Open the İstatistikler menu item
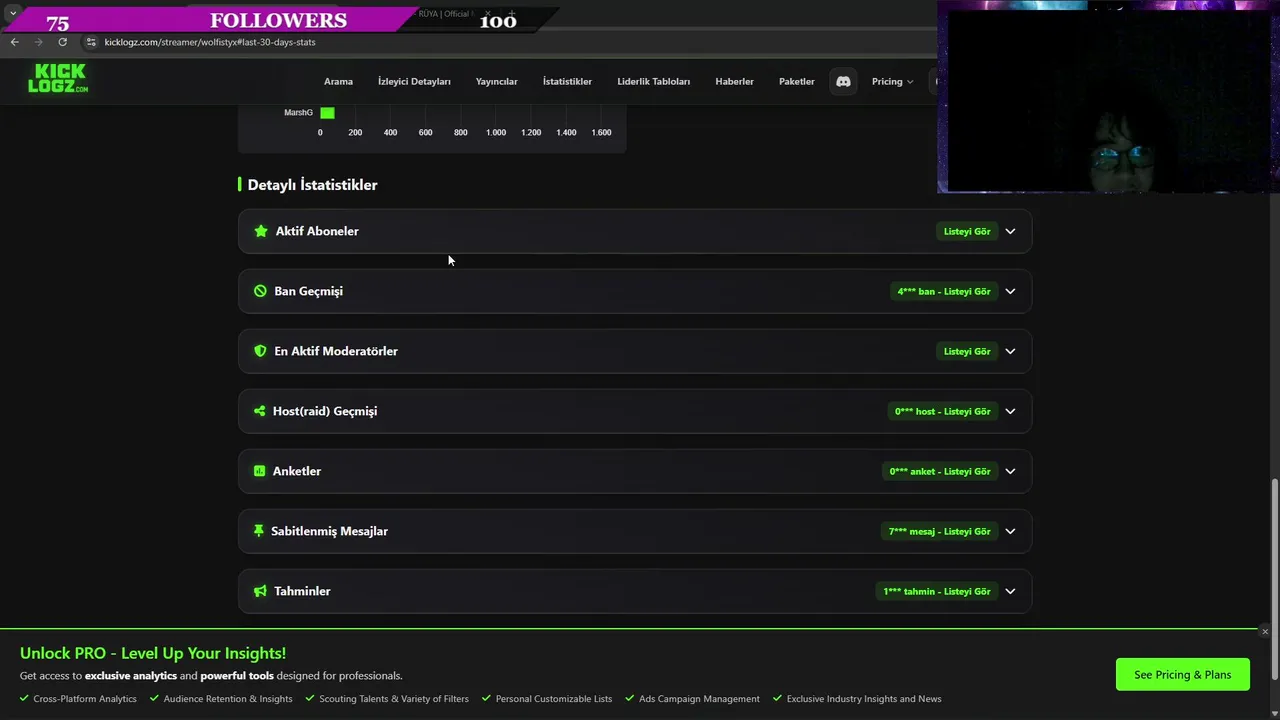This screenshot has height=720, width=1280. coord(567,81)
